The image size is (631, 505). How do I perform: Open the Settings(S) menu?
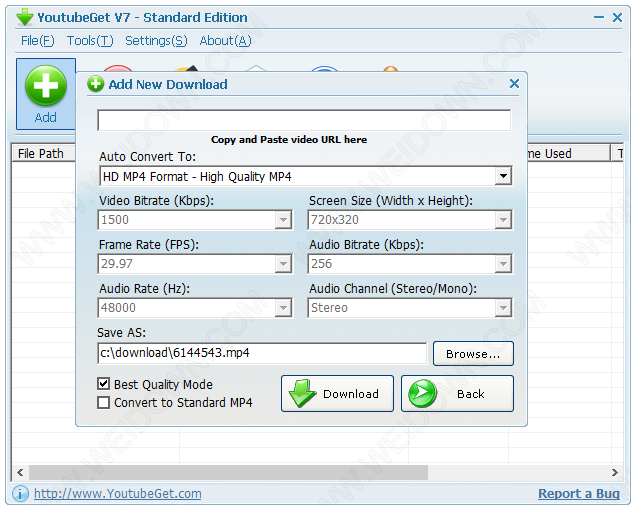pyautogui.click(x=156, y=41)
